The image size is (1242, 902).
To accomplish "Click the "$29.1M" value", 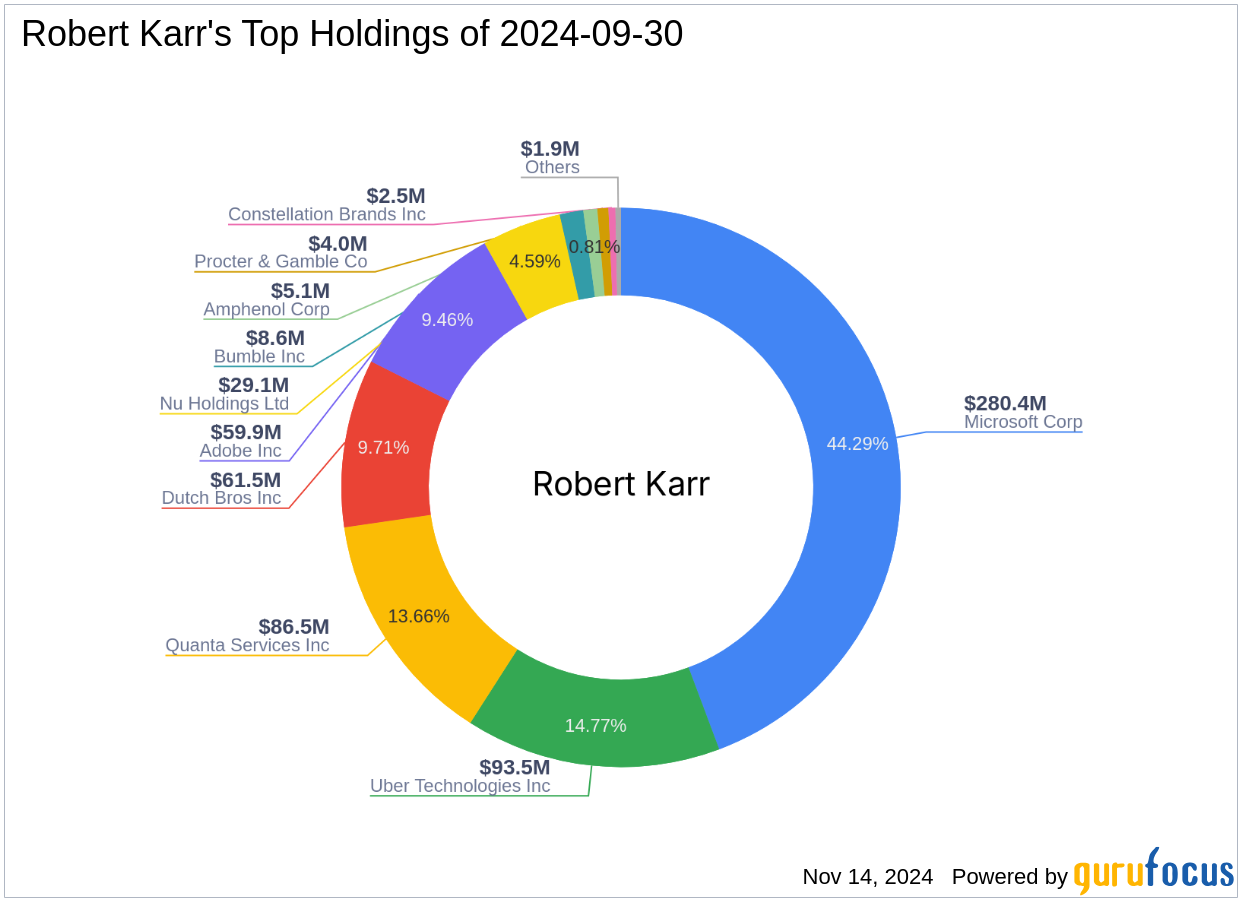I will [x=254, y=385].
